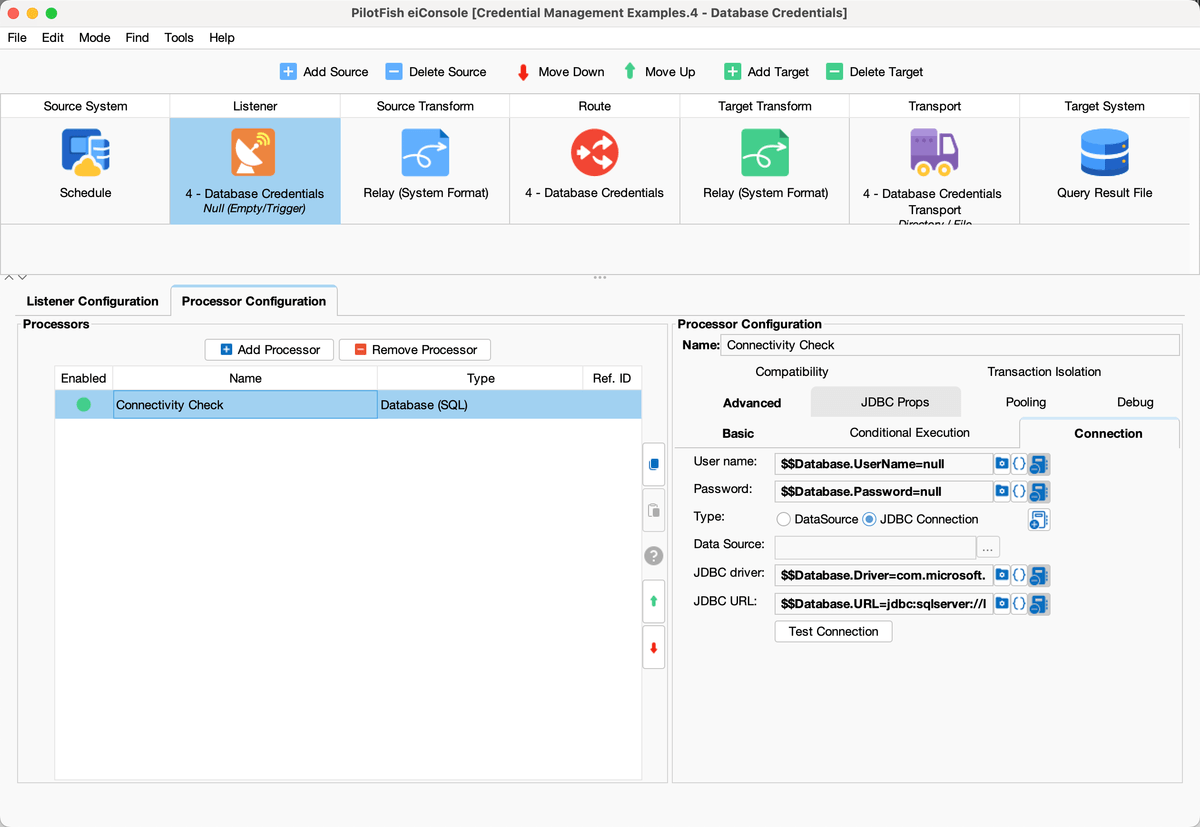Screen dimensions: 1200x827
Task: Open the Transaction Isolation tab
Action: click(x=1044, y=372)
